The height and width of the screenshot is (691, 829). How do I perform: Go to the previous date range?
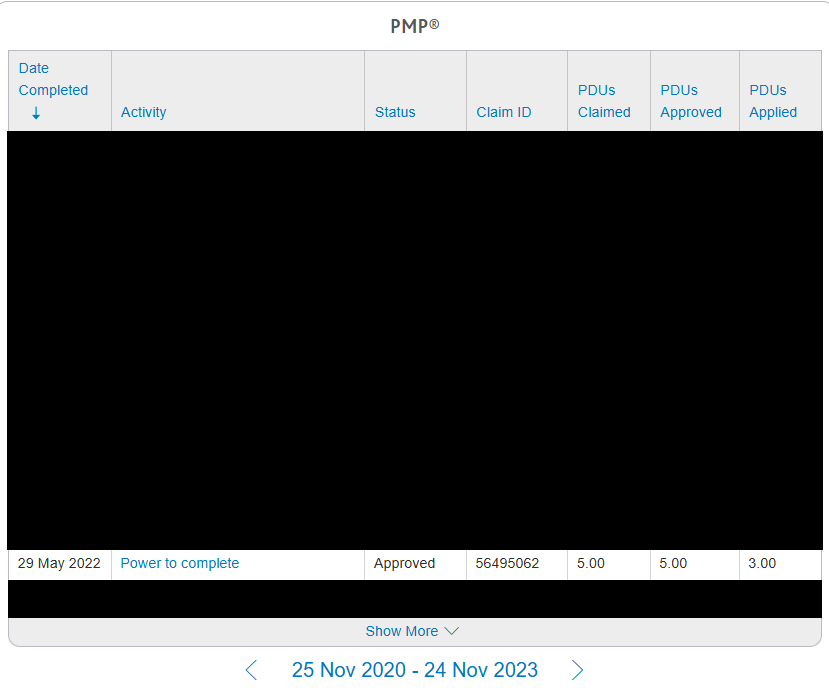coord(251,670)
